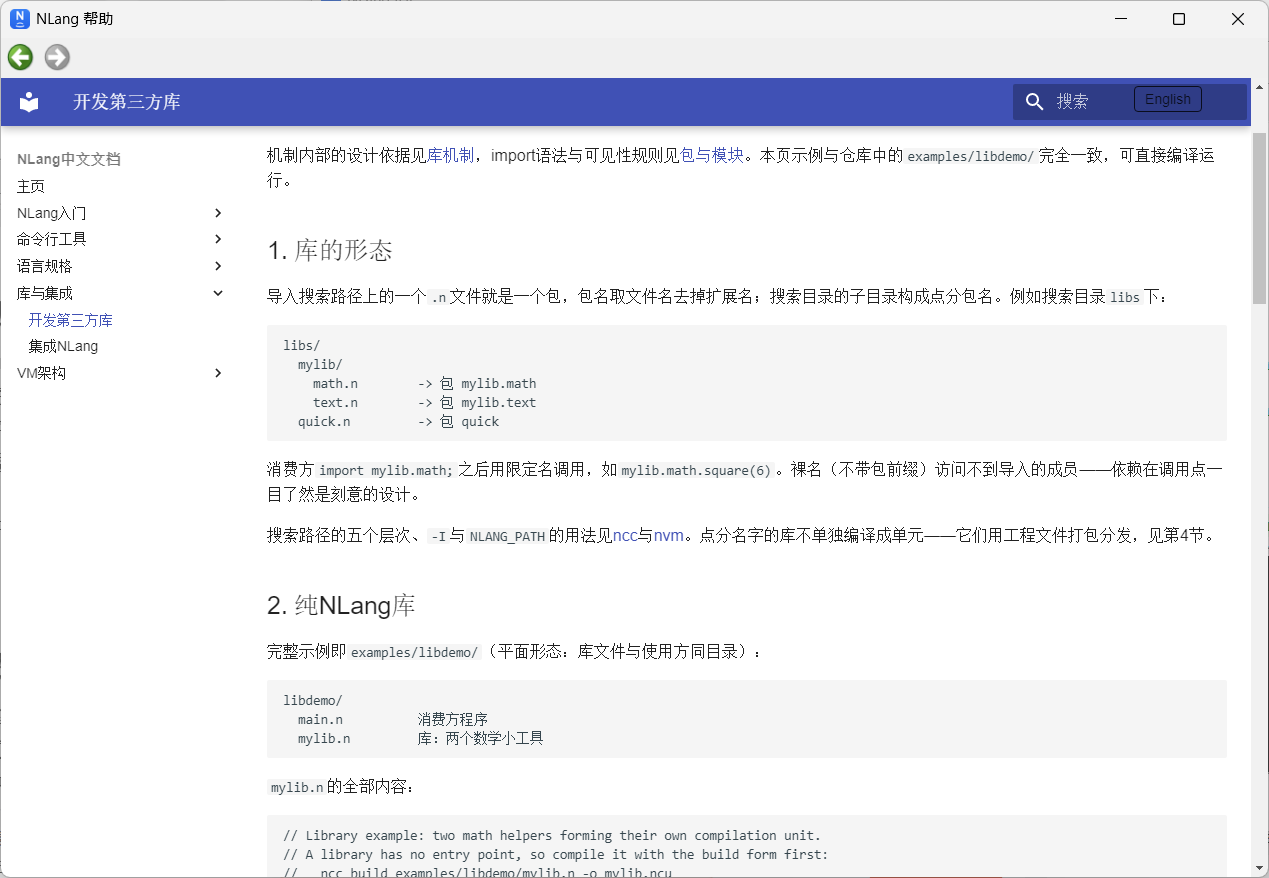Image resolution: width=1269 pixels, height=878 pixels.
Task: Click inline code examples/libdemo/ in intro
Action: tap(971, 156)
